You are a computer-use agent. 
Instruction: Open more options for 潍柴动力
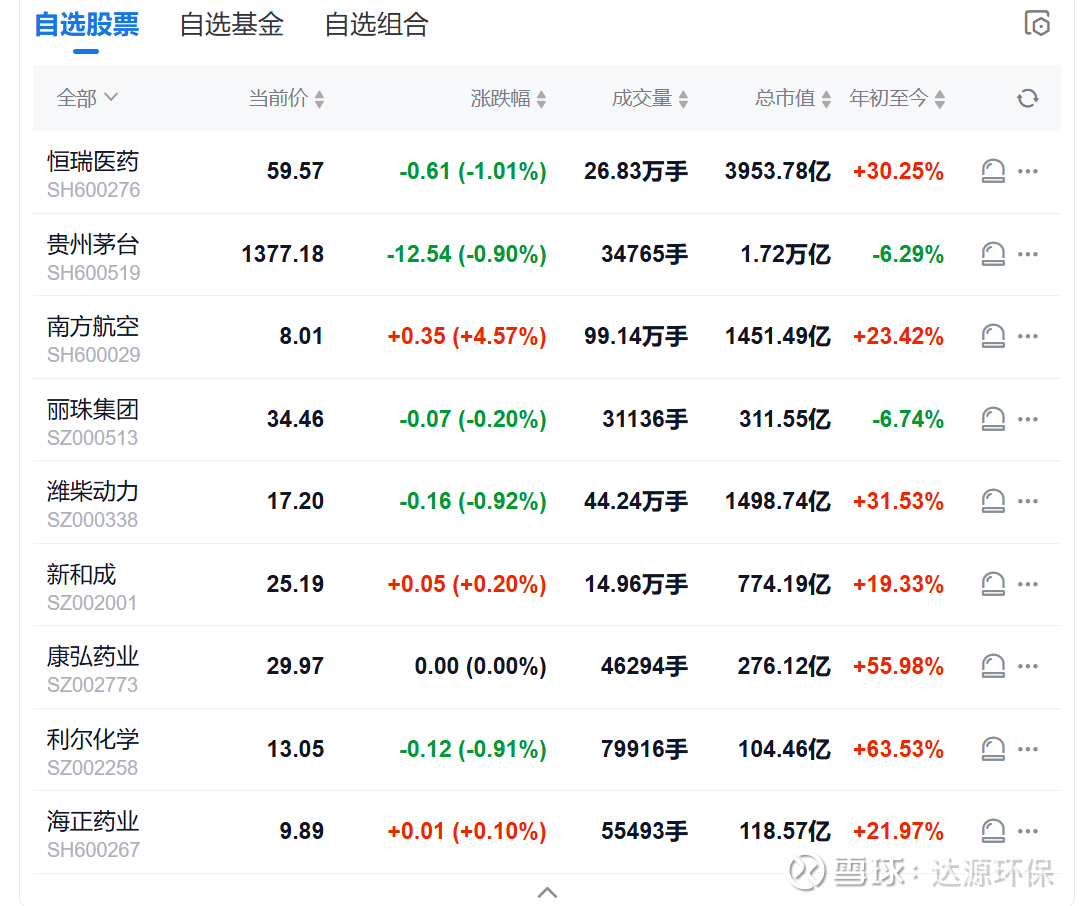tap(1028, 501)
